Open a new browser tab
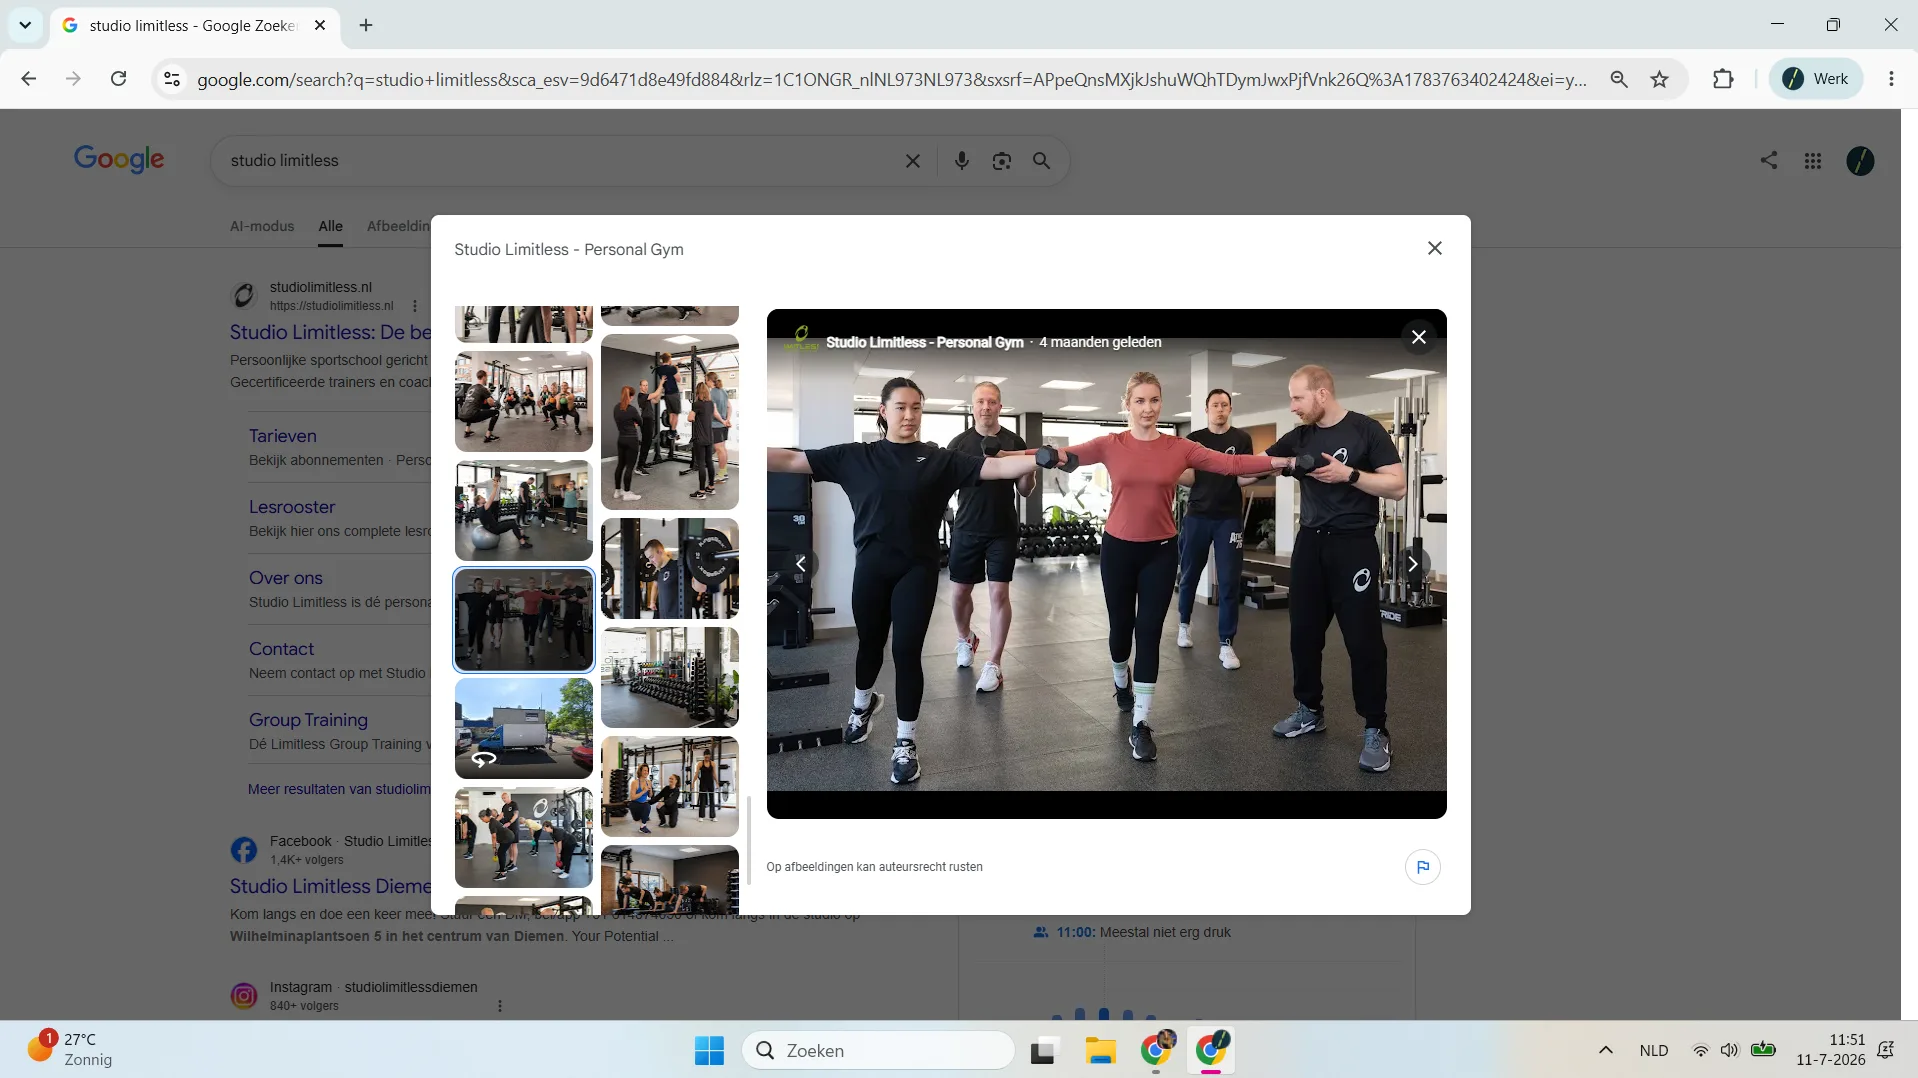The image size is (1918, 1078). 366,25
